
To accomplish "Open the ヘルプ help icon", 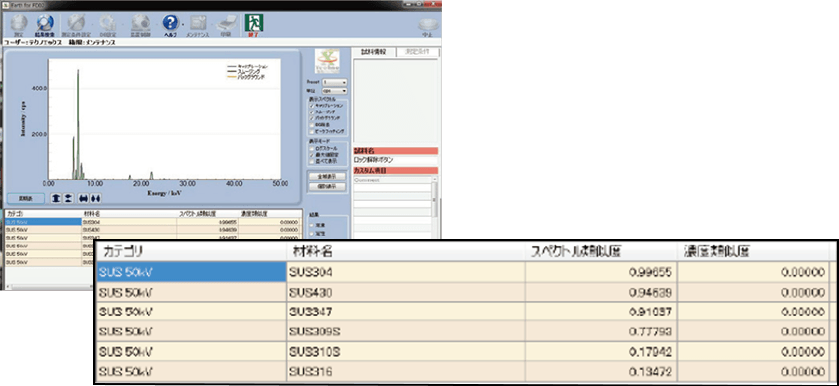I will [170, 25].
